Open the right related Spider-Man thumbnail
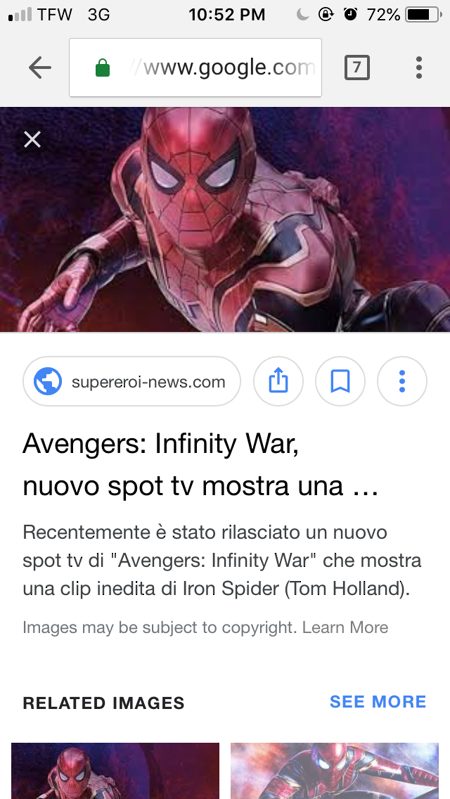This screenshot has width=450, height=799. [x=334, y=770]
